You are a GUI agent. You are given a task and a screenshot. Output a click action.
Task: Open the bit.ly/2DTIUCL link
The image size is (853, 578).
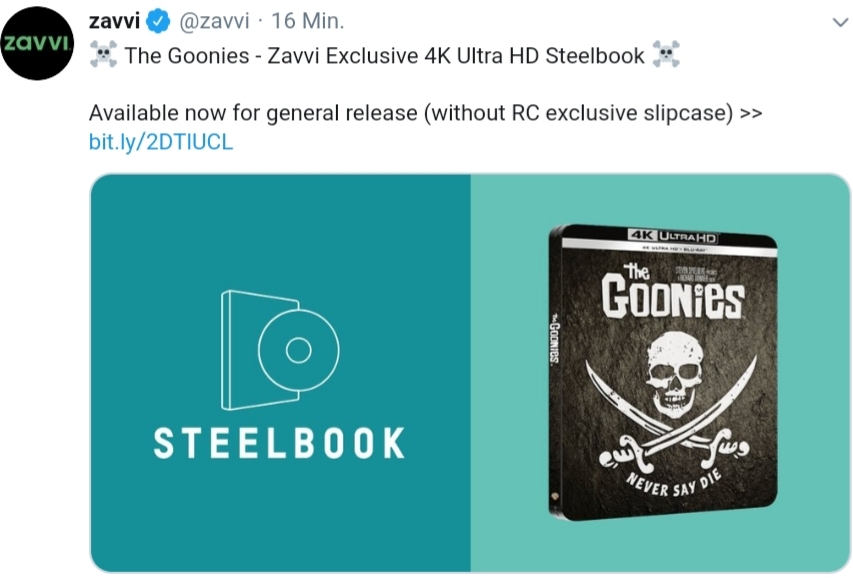click(160, 142)
